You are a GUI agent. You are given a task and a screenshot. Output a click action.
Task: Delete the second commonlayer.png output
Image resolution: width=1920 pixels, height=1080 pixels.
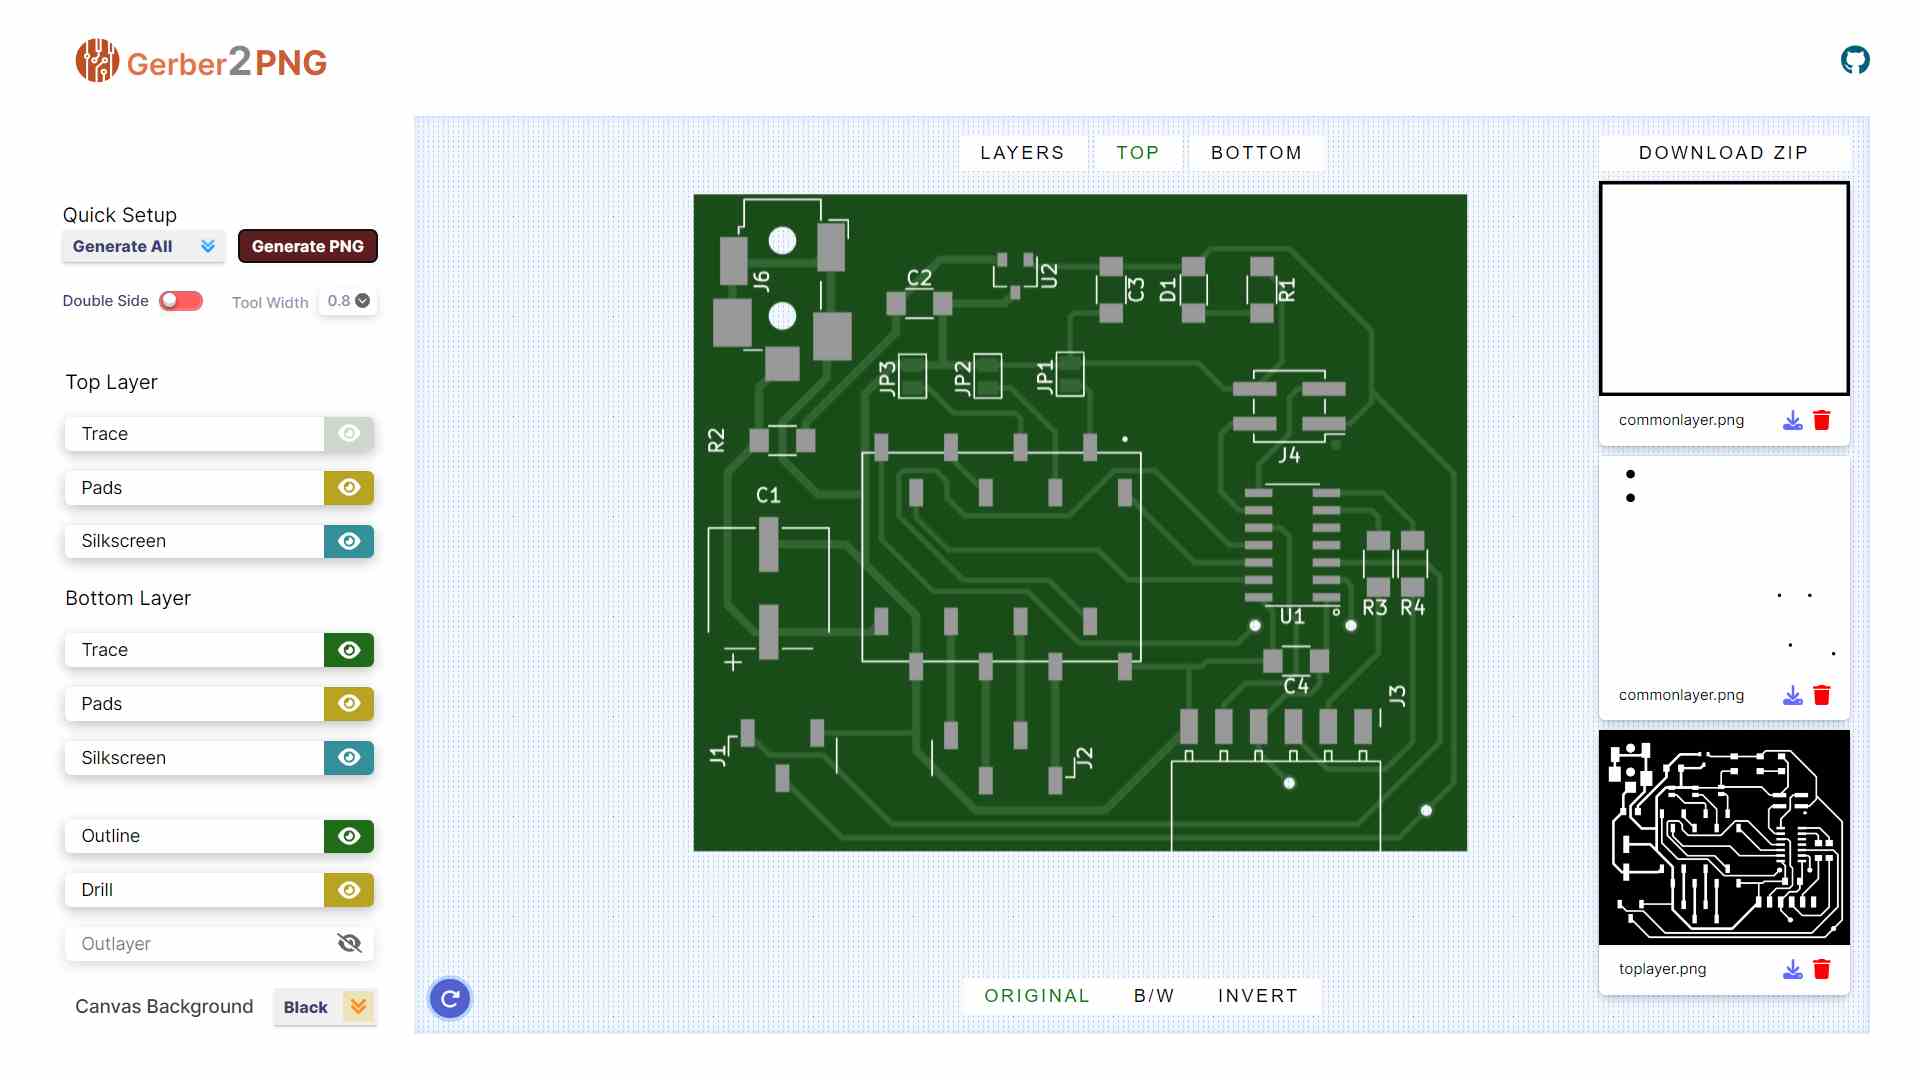[x=1822, y=695]
